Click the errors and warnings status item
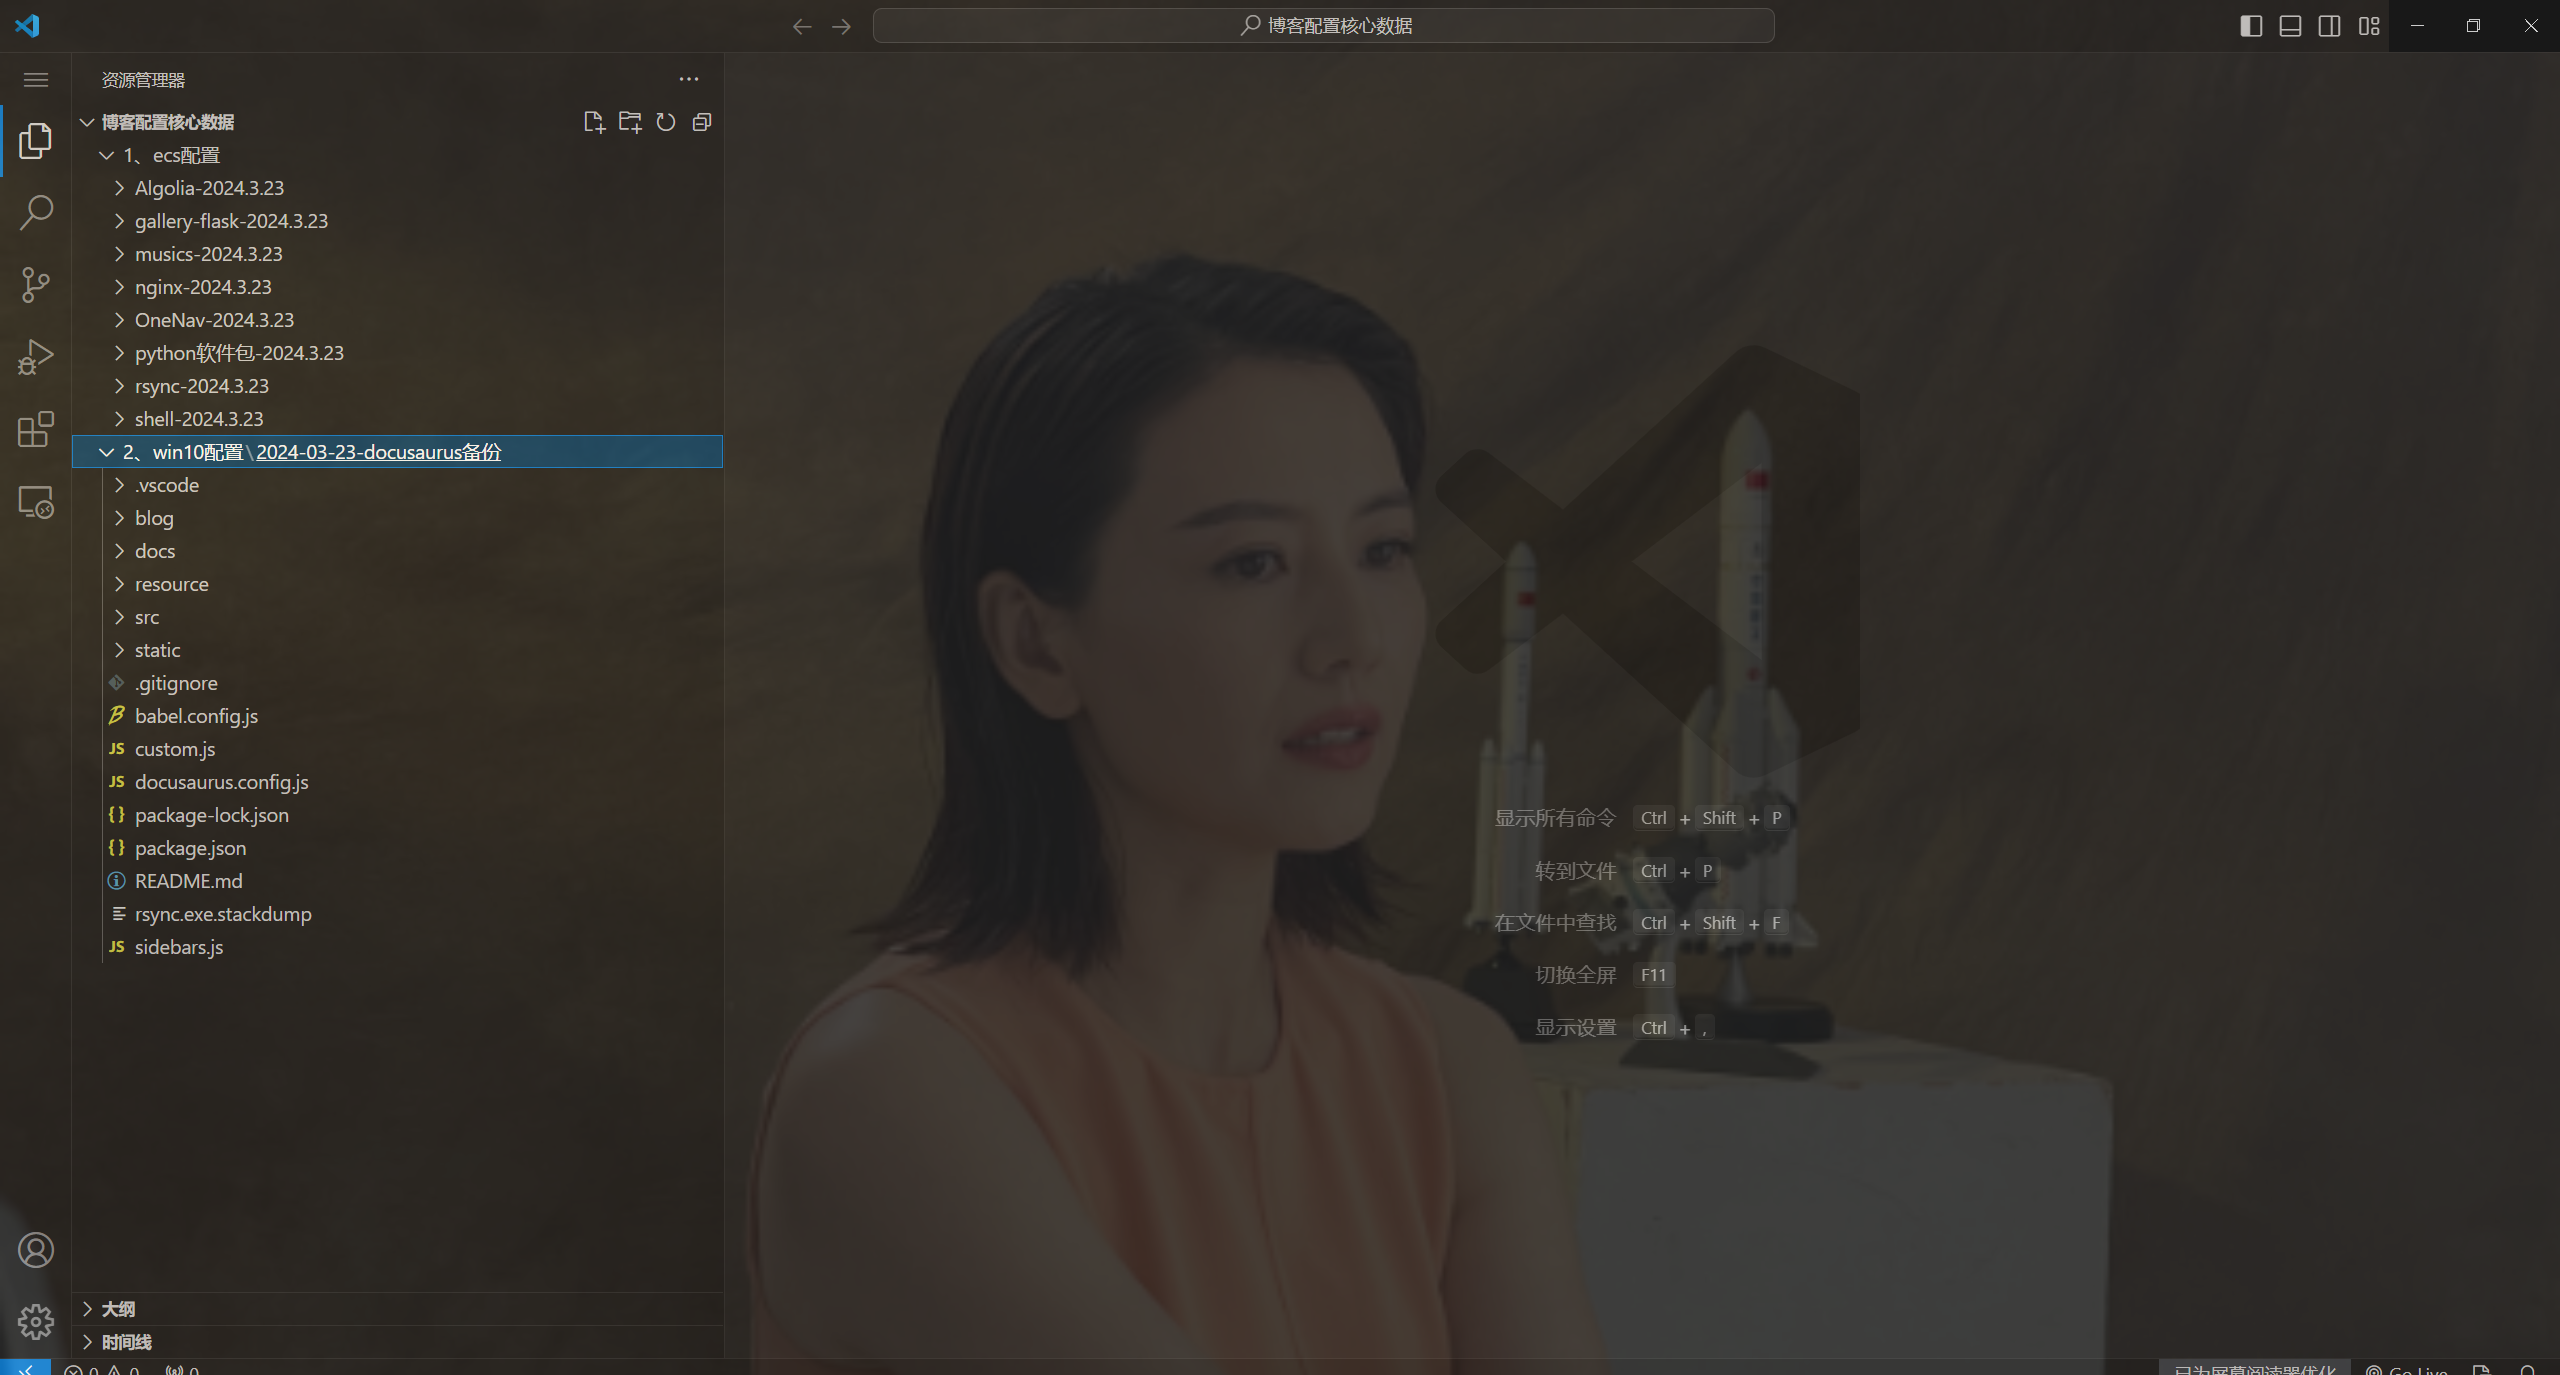Image resolution: width=2560 pixels, height=1375 pixels. point(103,1369)
